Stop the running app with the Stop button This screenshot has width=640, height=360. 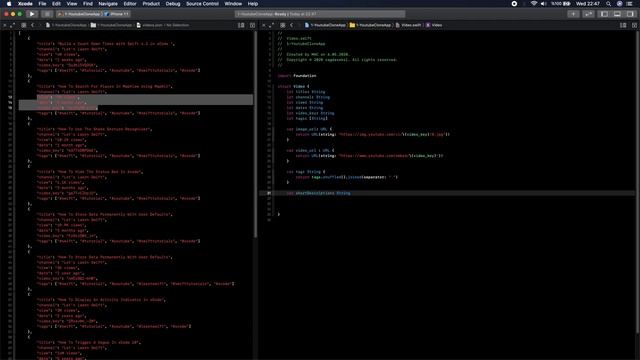(47, 14)
